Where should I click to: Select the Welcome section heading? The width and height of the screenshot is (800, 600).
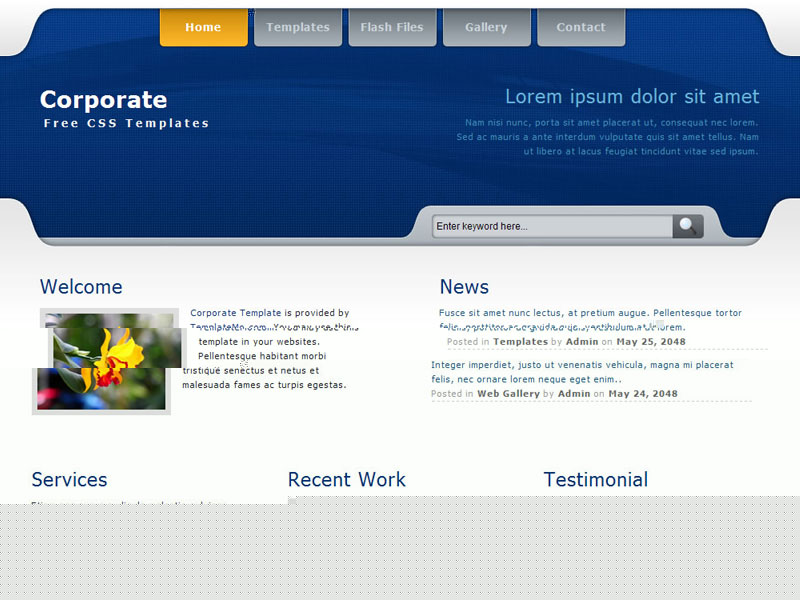81,287
